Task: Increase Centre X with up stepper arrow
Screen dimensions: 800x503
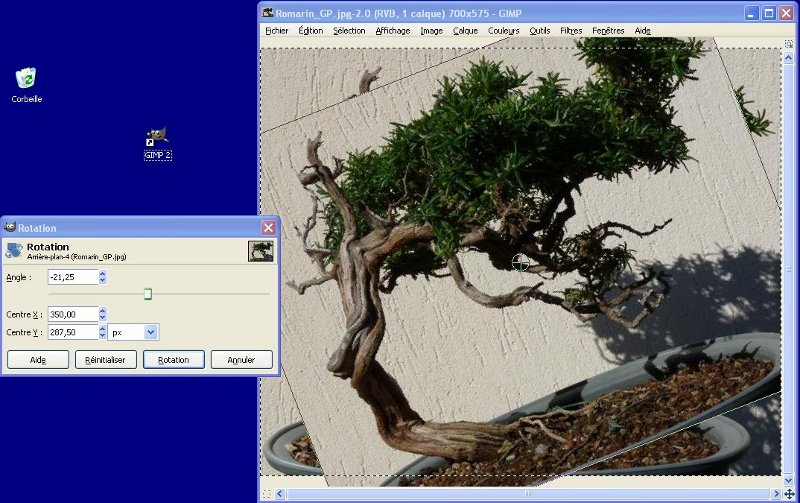Action: click(103, 311)
